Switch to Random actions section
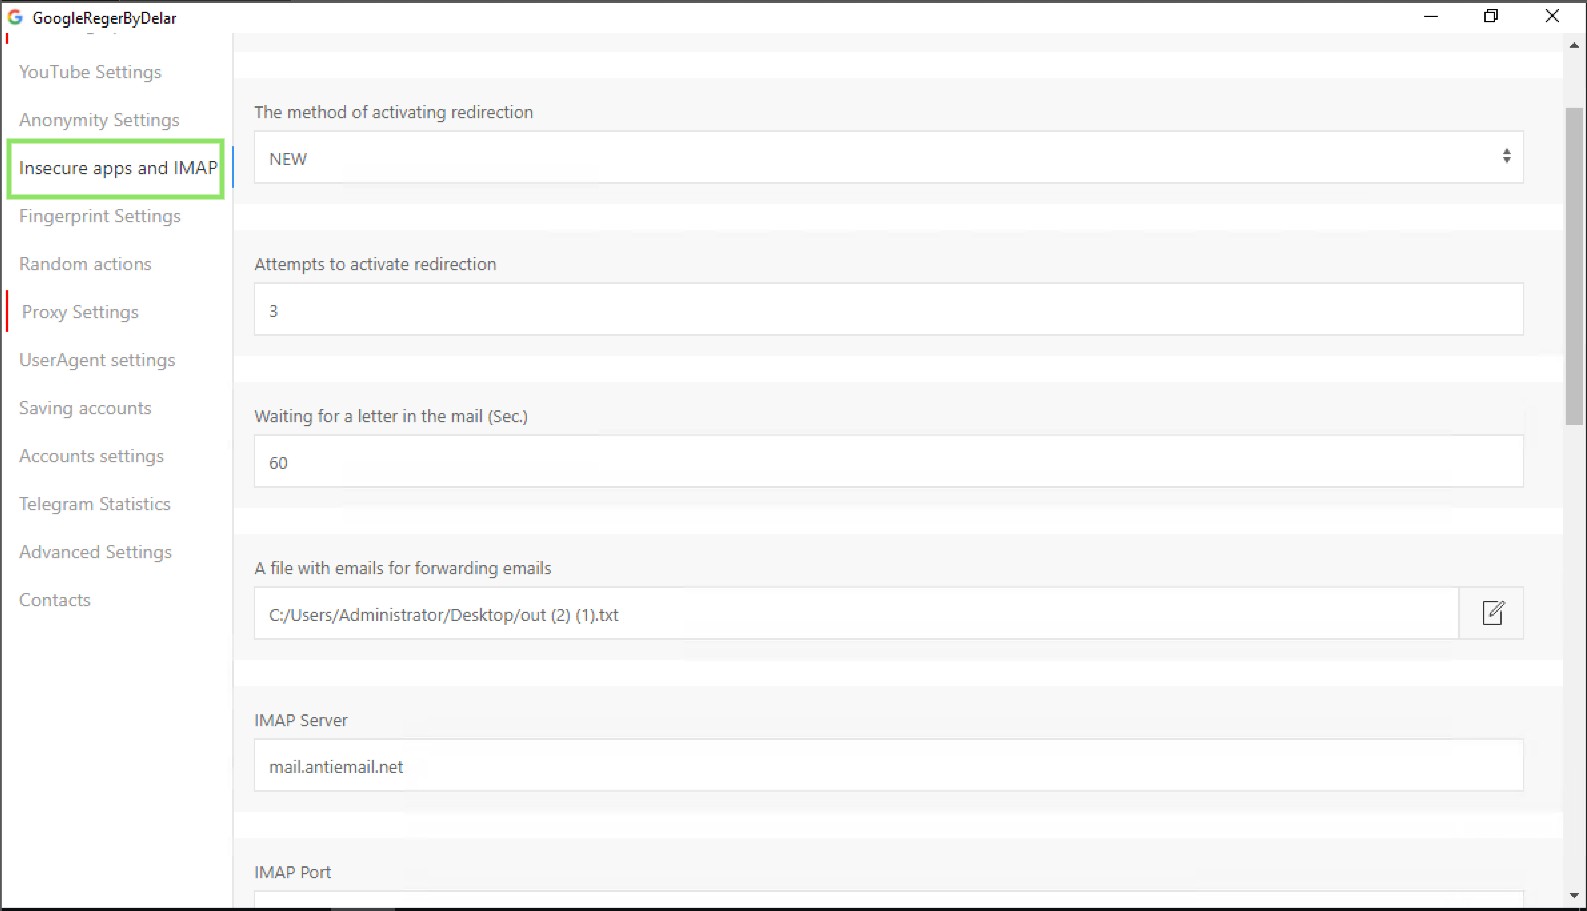The height and width of the screenshot is (911, 1587). pos(85,264)
